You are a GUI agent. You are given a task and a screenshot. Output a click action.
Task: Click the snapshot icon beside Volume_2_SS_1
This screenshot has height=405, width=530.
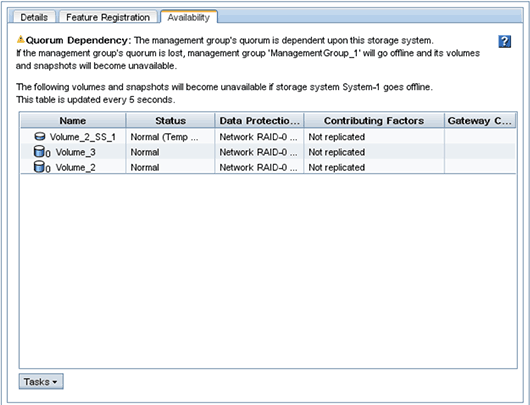[x=40, y=137]
